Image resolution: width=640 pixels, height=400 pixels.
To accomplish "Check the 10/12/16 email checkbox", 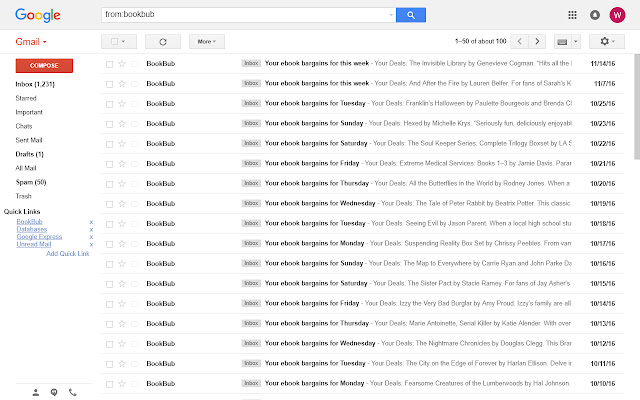I will click(109, 344).
